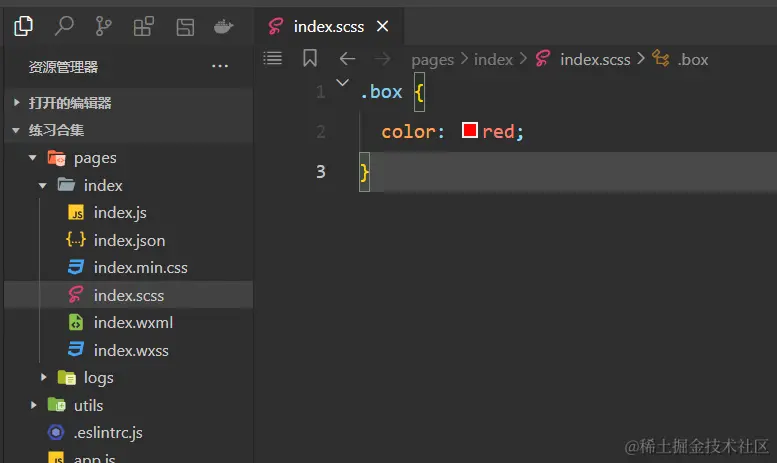Click line number 2 in the gutter
This screenshot has width=777, height=463.
pyautogui.click(x=320, y=131)
